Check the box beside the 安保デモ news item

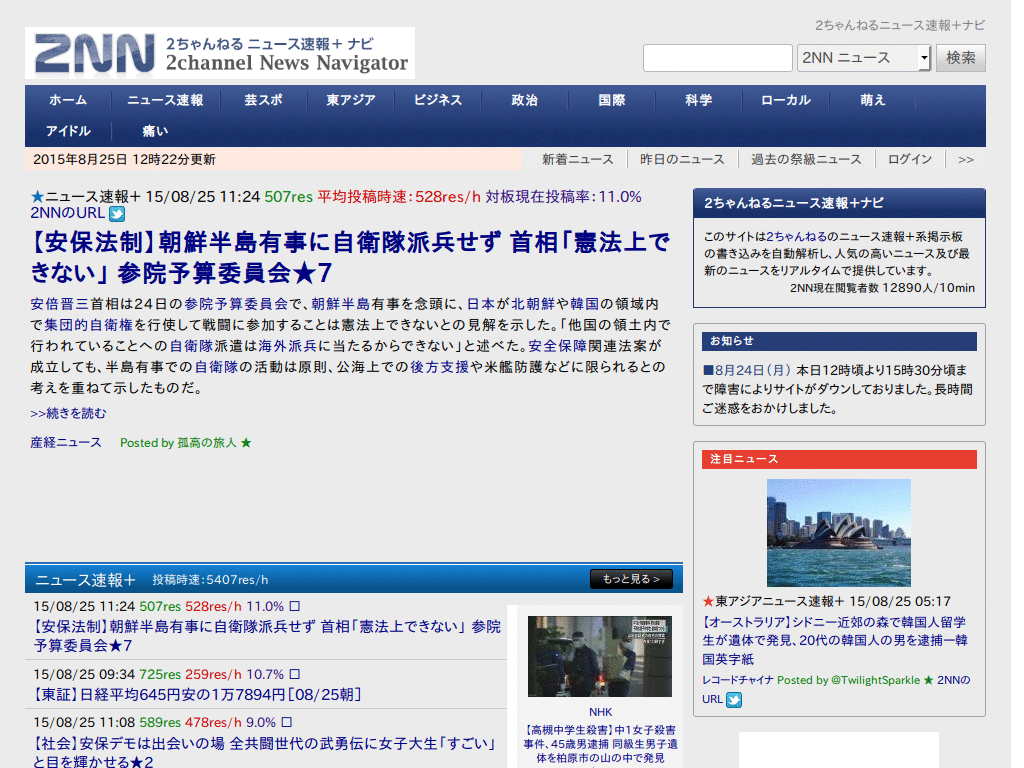tap(287, 722)
